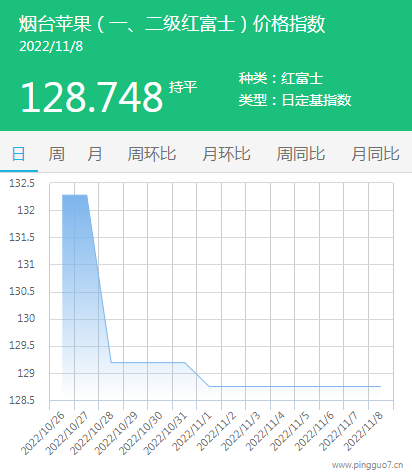The width and height of the screenshot is (412, 474).
Task: Click the 128.748 index value
Action: pyautogui.click(x=92, y=97)
